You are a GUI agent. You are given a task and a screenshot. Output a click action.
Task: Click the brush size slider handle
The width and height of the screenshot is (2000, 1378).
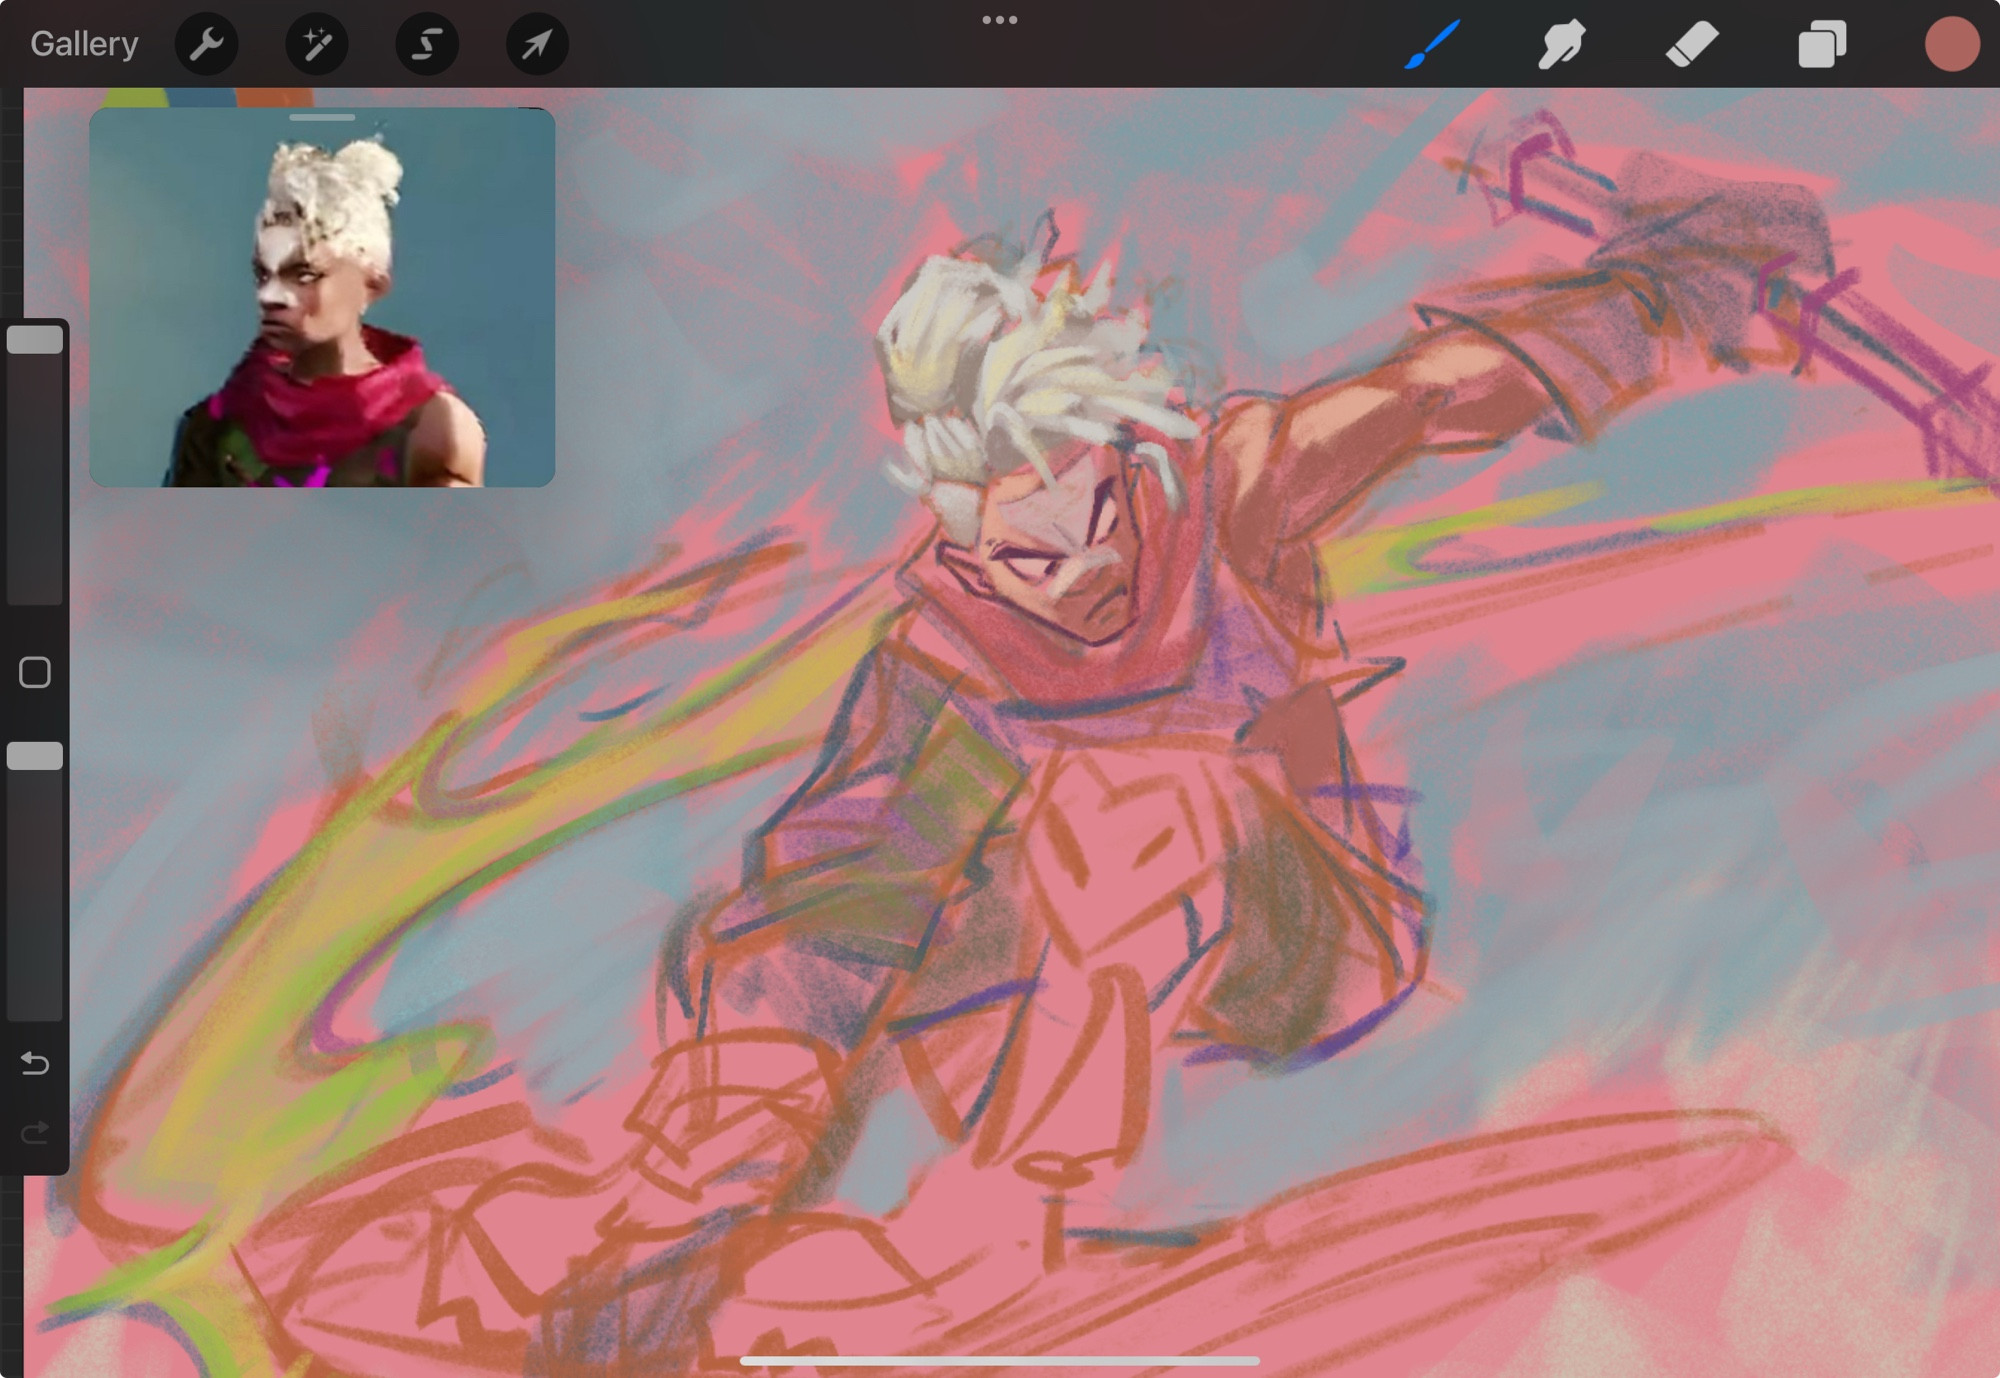point(35,340)
